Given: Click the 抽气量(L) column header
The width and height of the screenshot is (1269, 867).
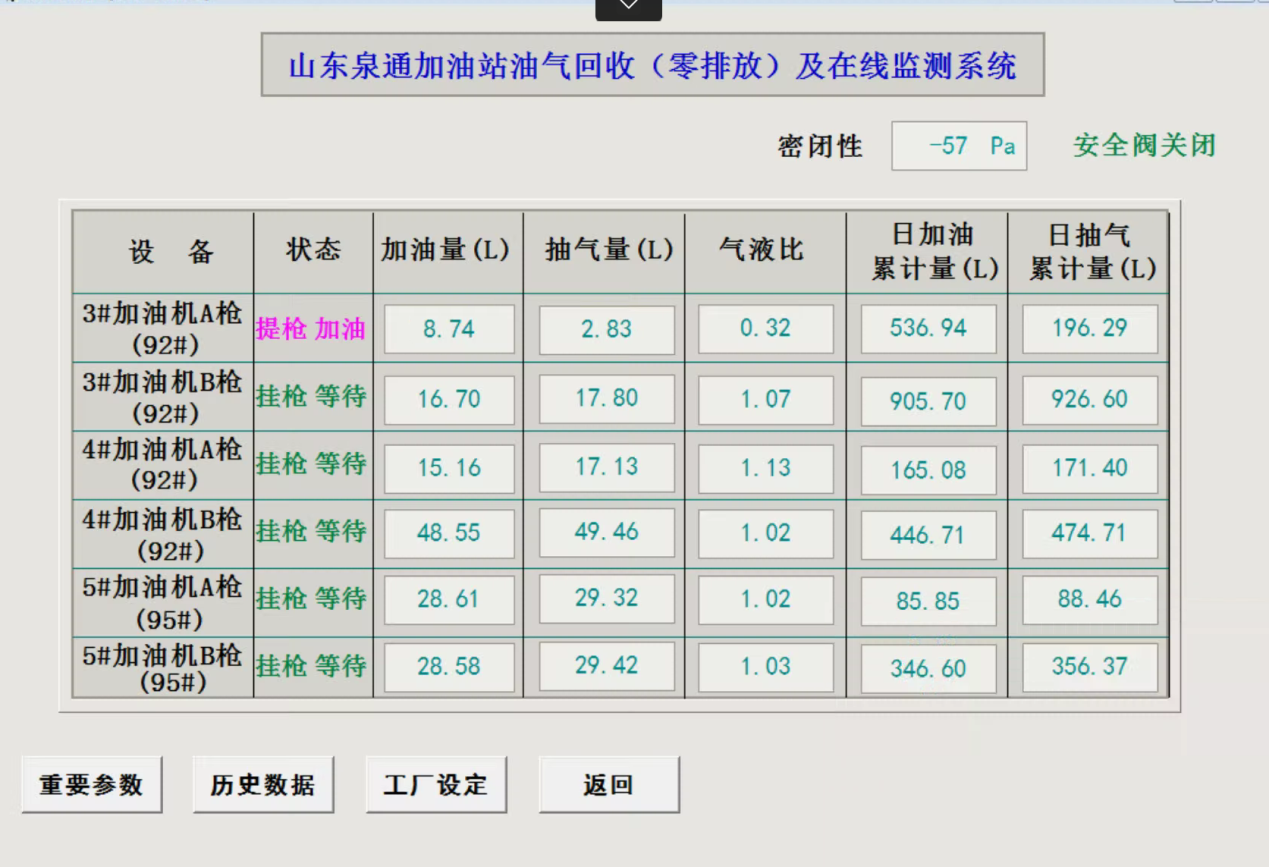Looking at the screenshot, I should pos(604,250).
